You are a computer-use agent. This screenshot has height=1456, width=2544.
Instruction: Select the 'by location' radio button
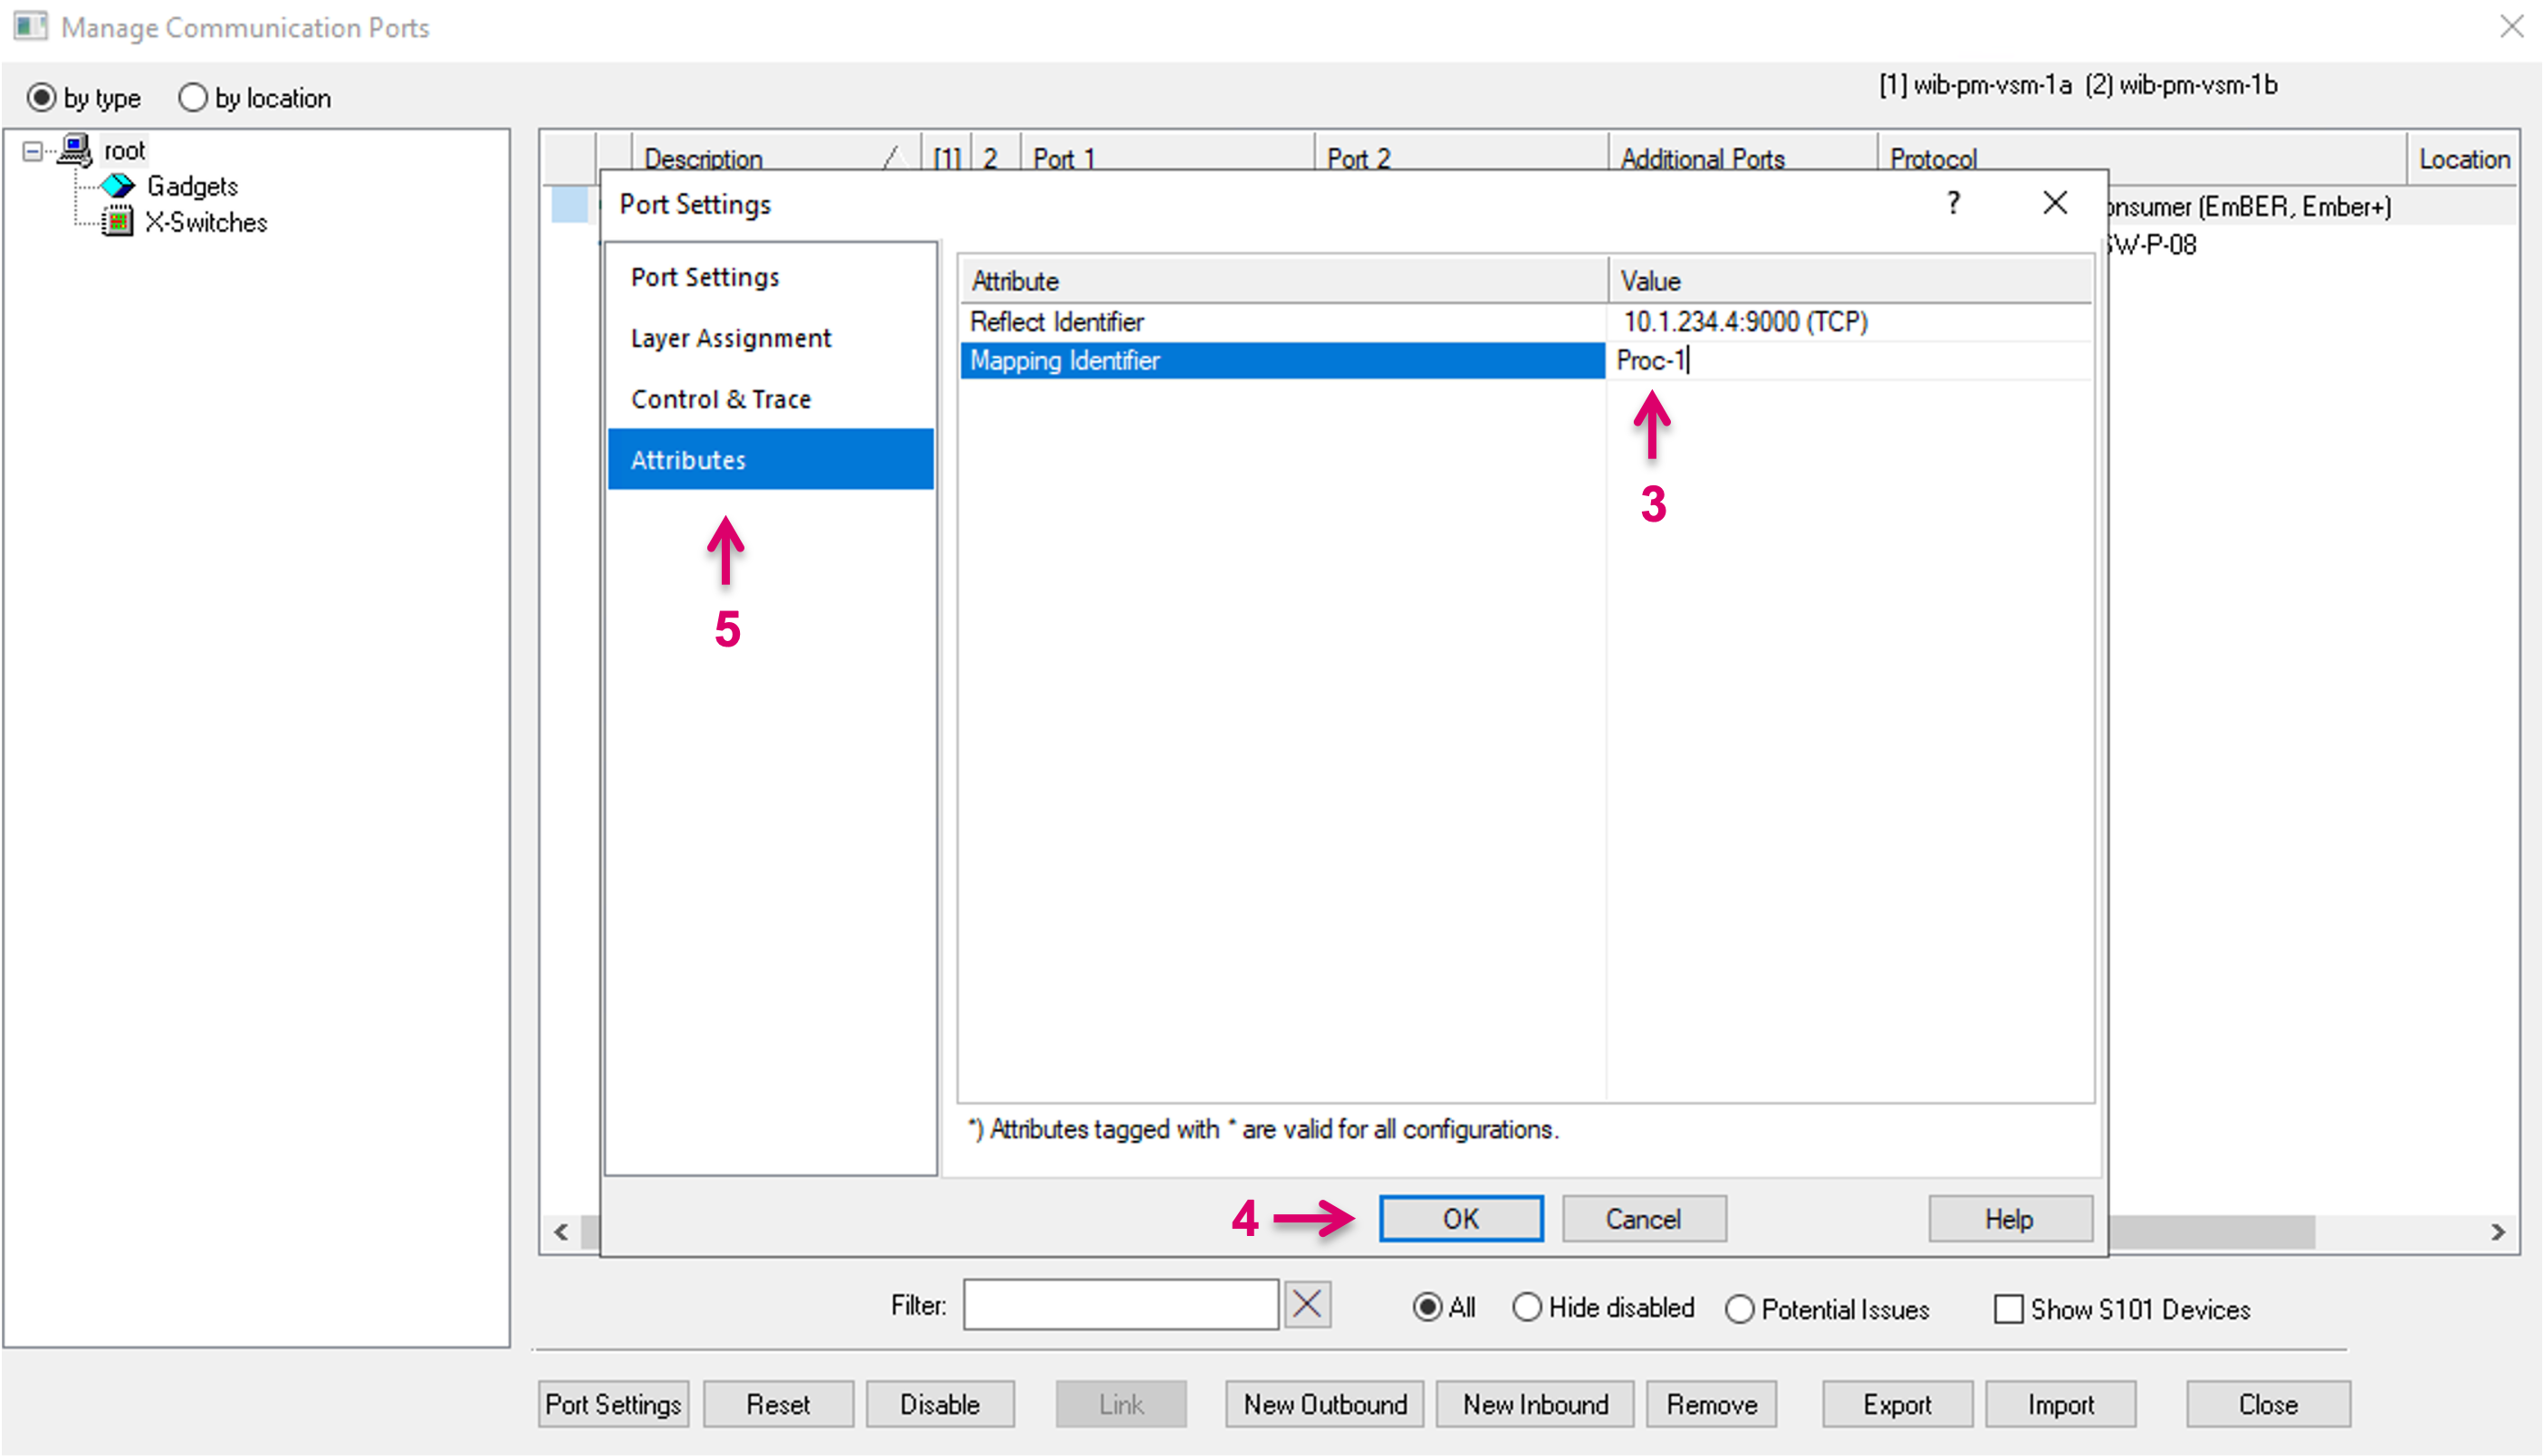pyautogui.click(x=193, y=98)
